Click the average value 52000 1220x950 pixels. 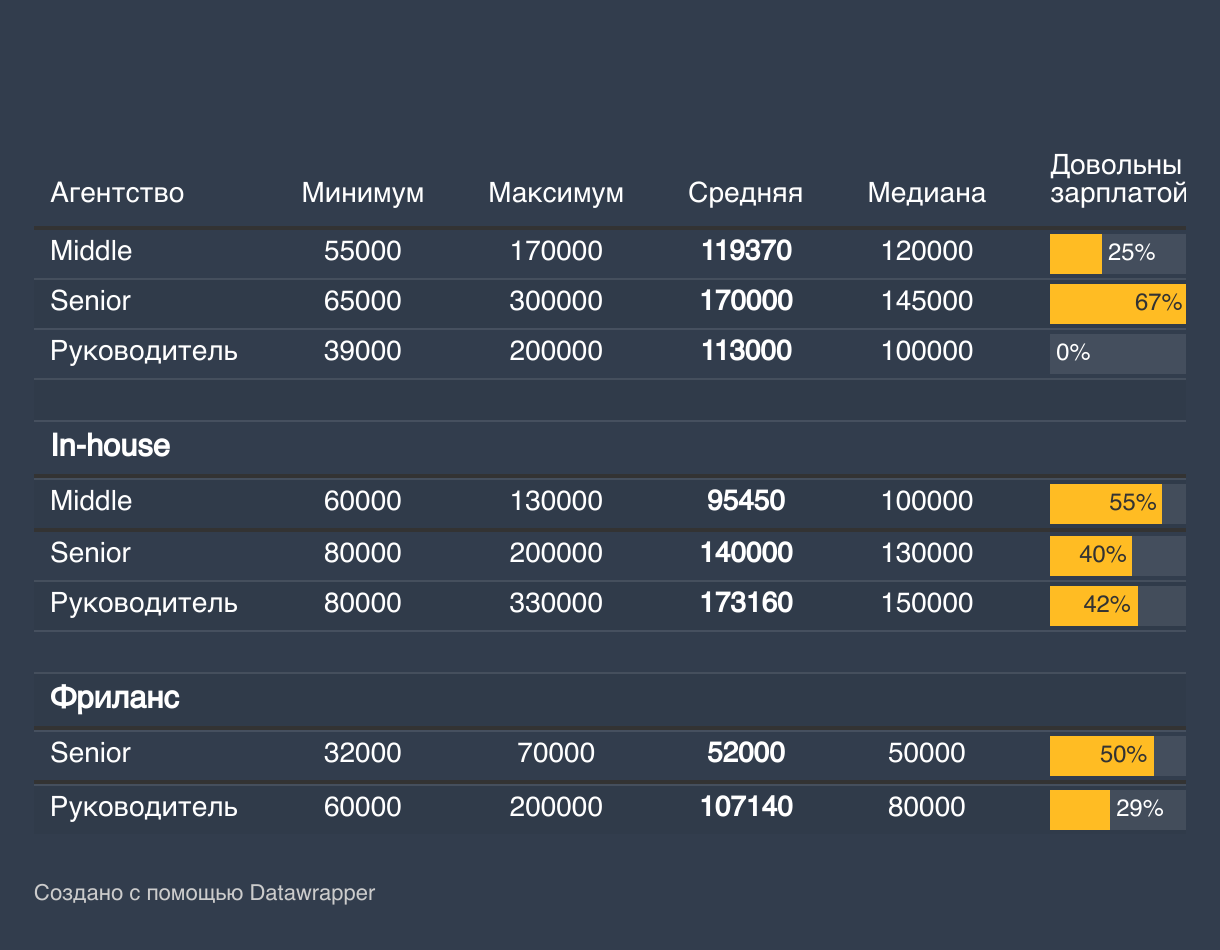point(746,753)
